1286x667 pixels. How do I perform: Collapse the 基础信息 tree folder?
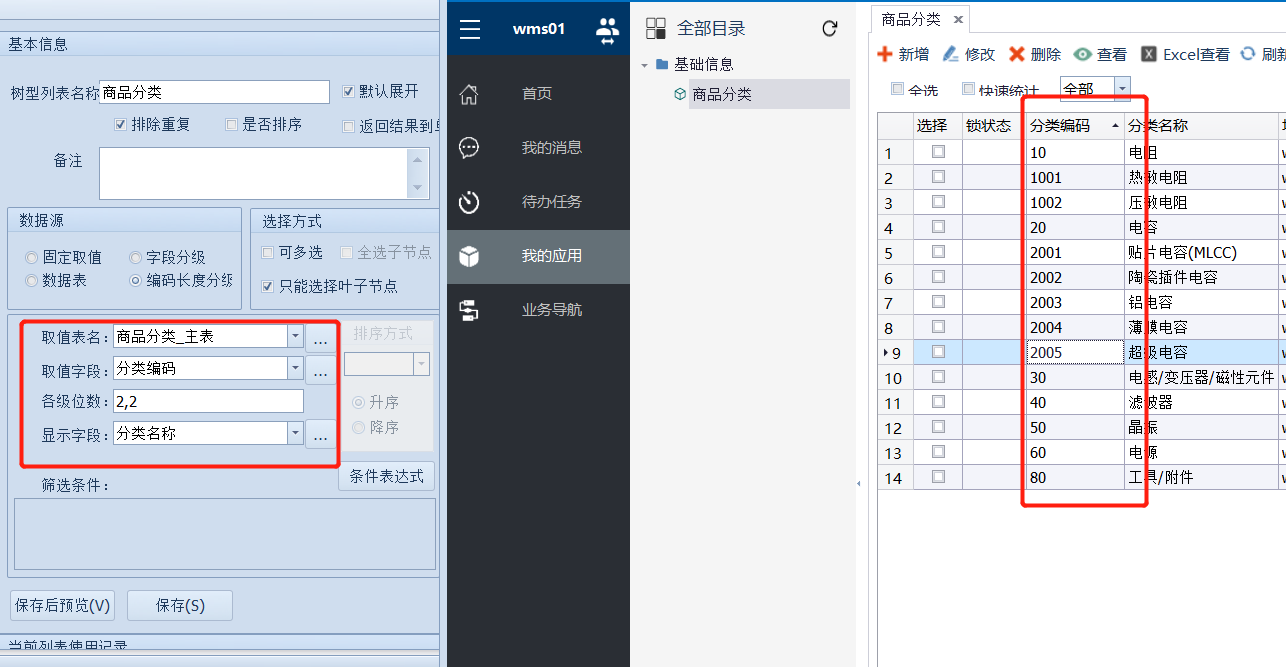click(x=645, y=65)
